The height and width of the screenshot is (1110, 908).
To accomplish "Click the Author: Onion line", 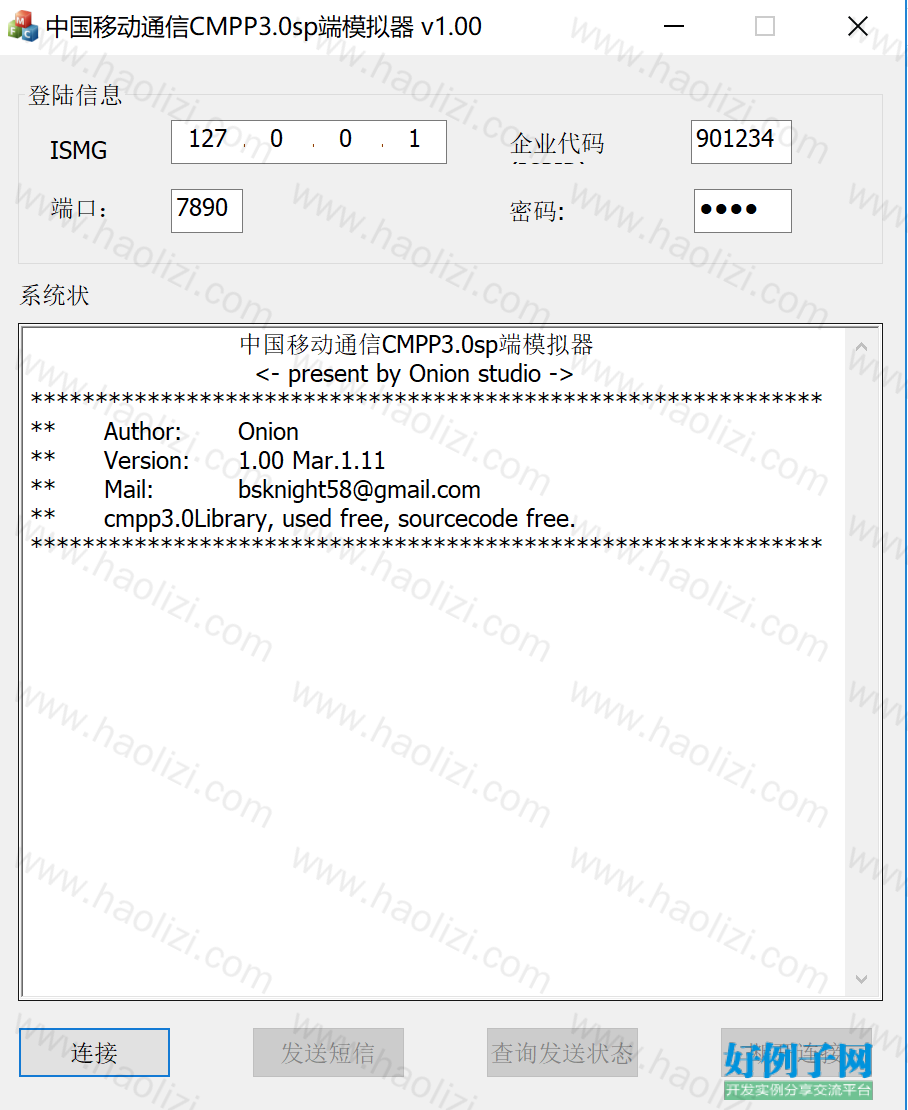I will [201, 432].
